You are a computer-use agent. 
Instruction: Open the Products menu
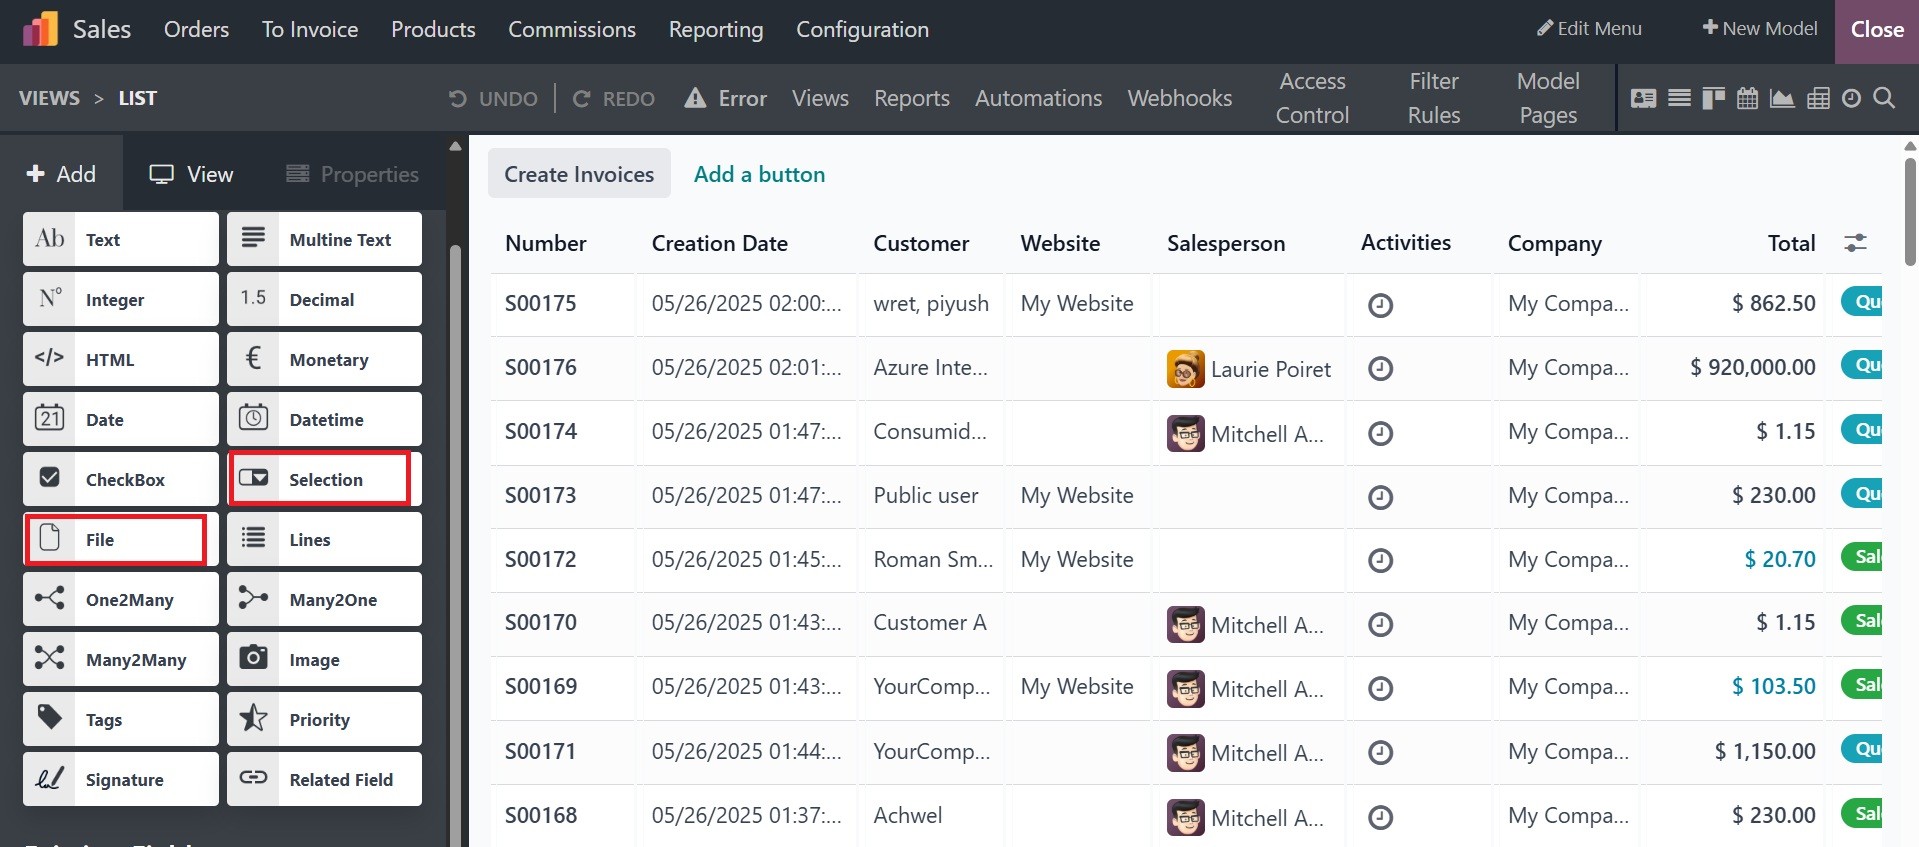(433, 29)
